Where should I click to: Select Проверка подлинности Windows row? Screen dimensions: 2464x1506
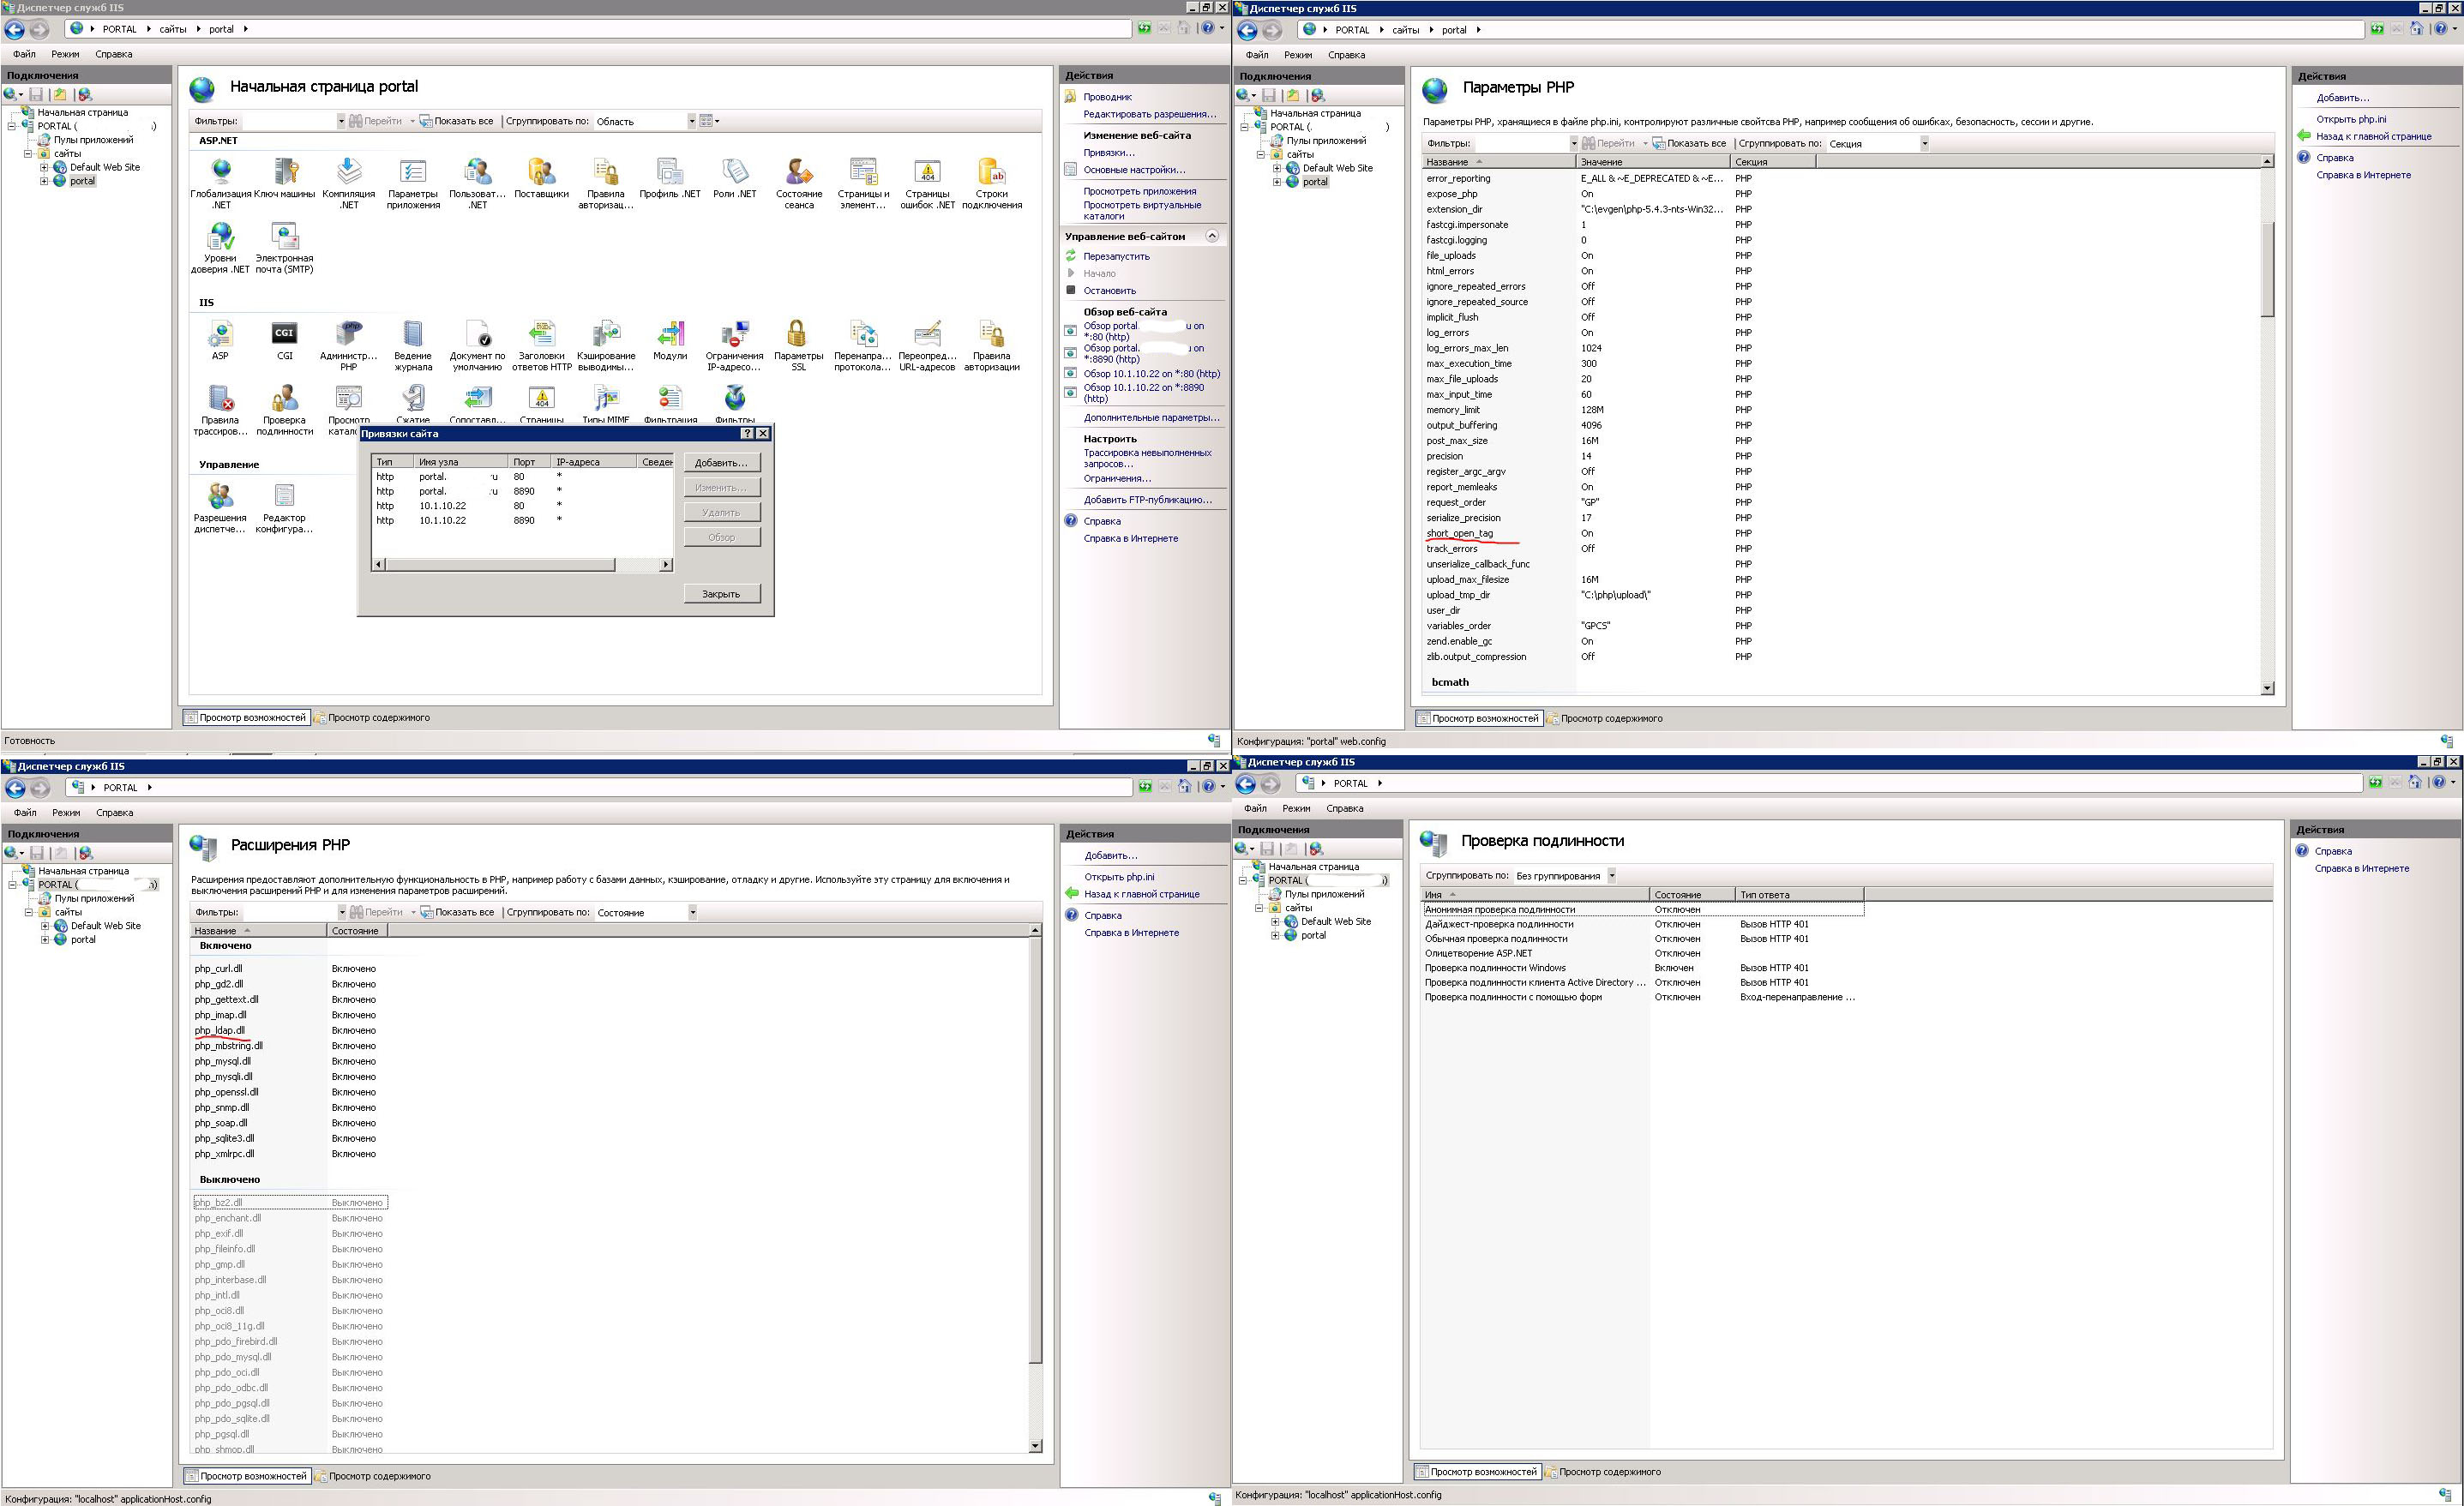pos(1643,968)
